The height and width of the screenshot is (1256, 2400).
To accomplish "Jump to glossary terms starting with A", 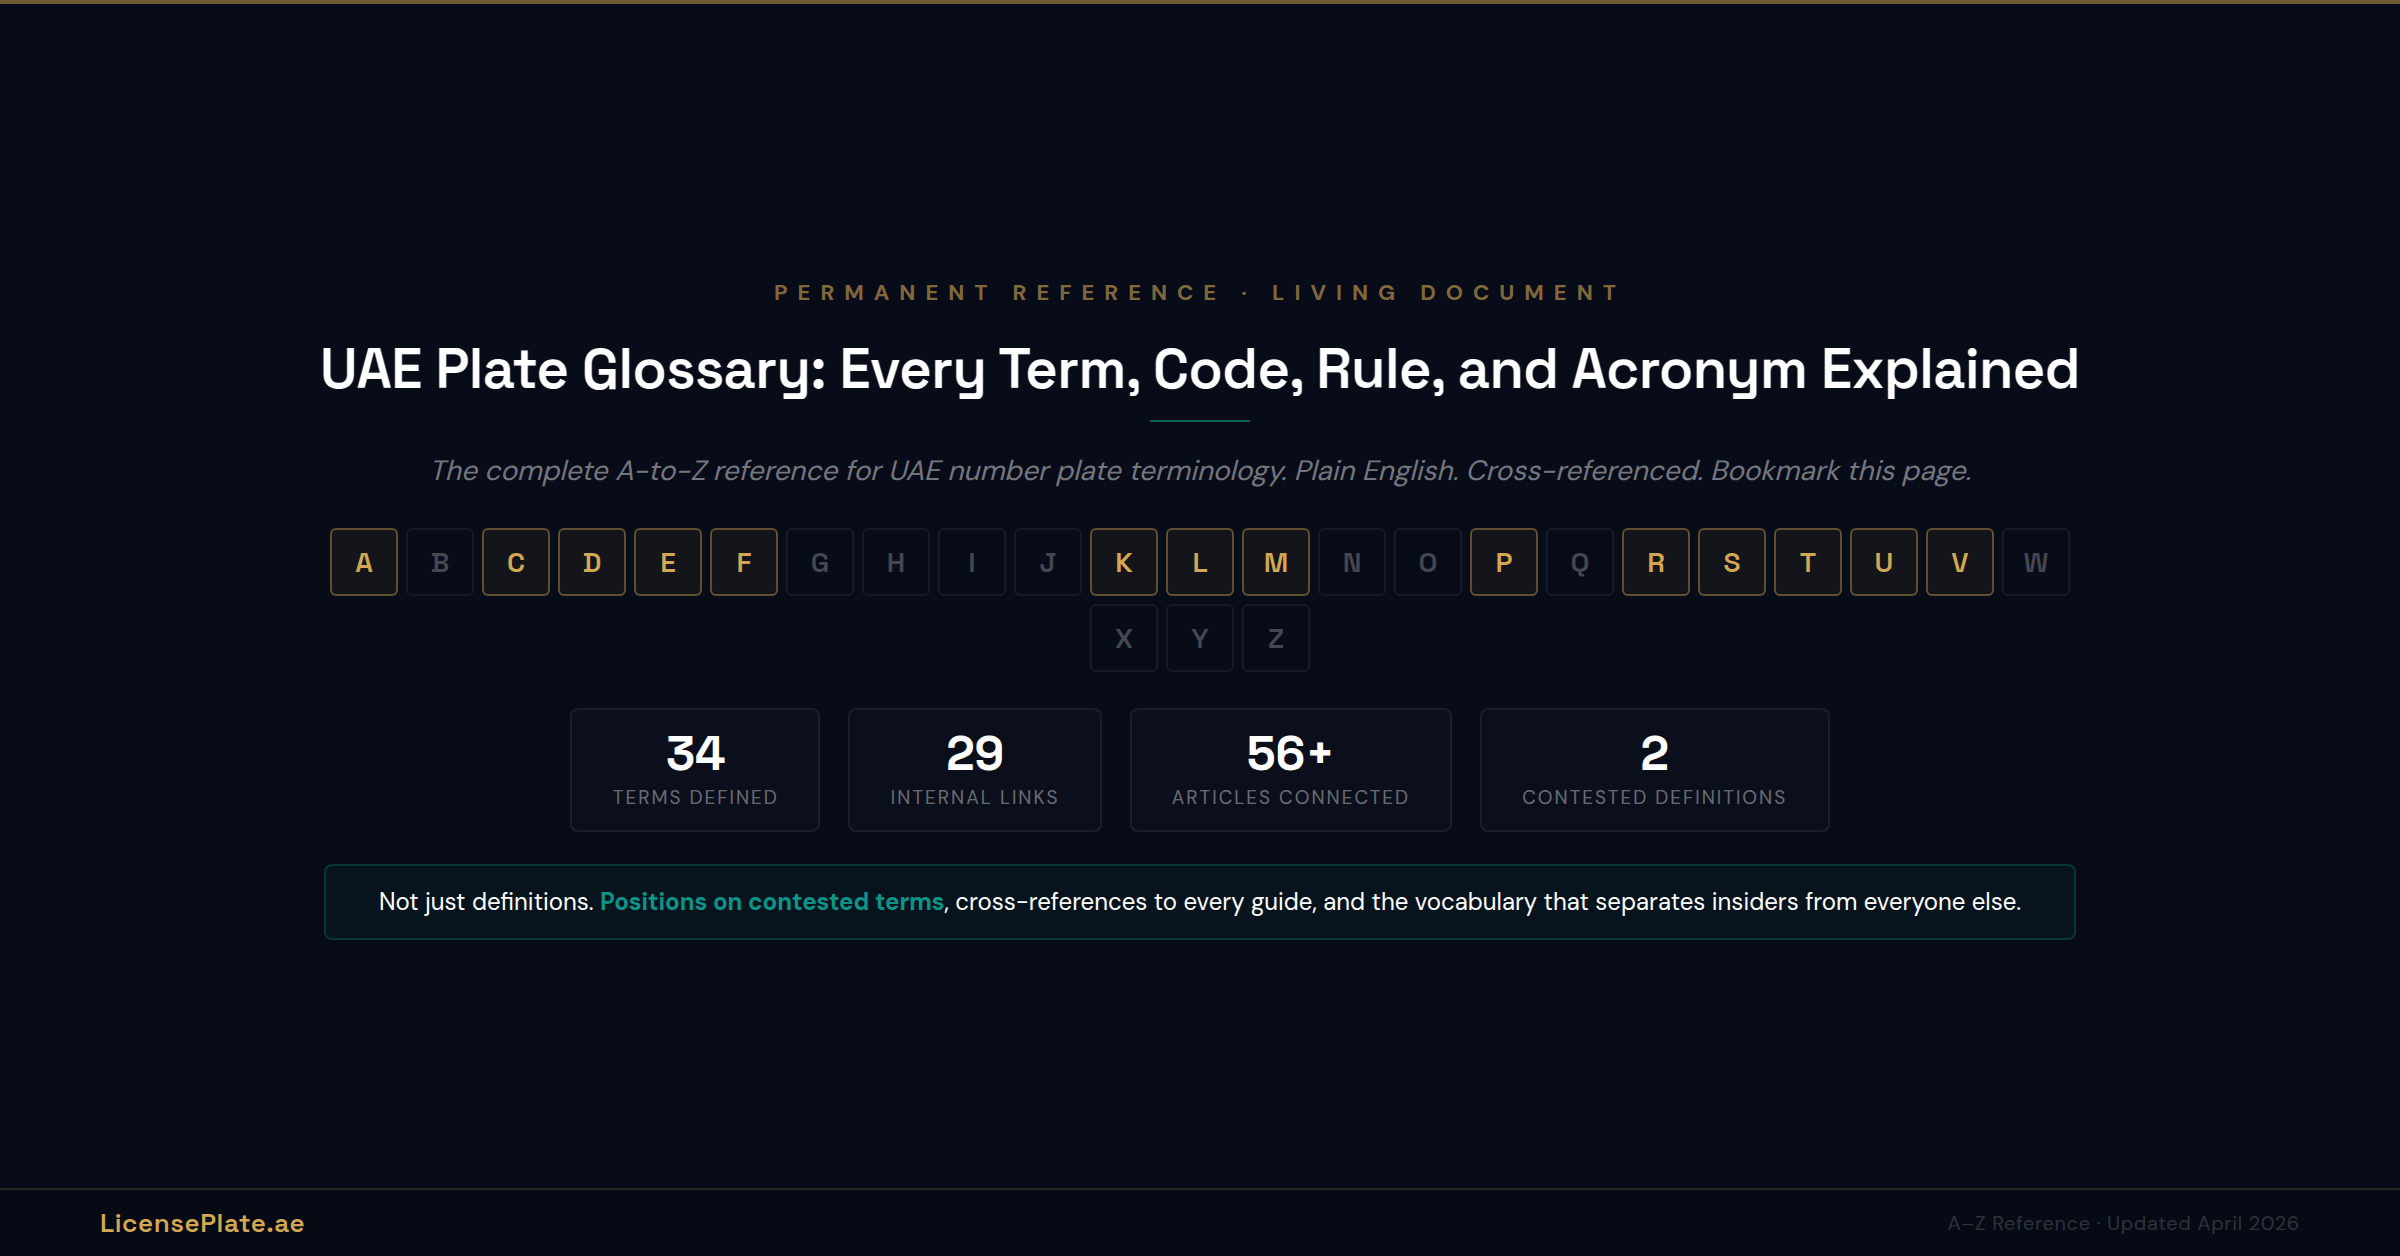I will coord(363,562).
